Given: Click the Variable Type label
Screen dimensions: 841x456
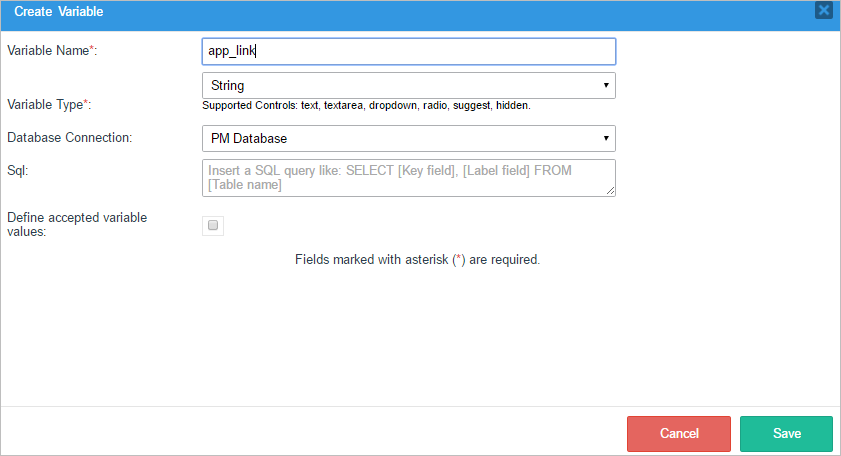Looking at the screenshot, I should [x=46, y=104].
